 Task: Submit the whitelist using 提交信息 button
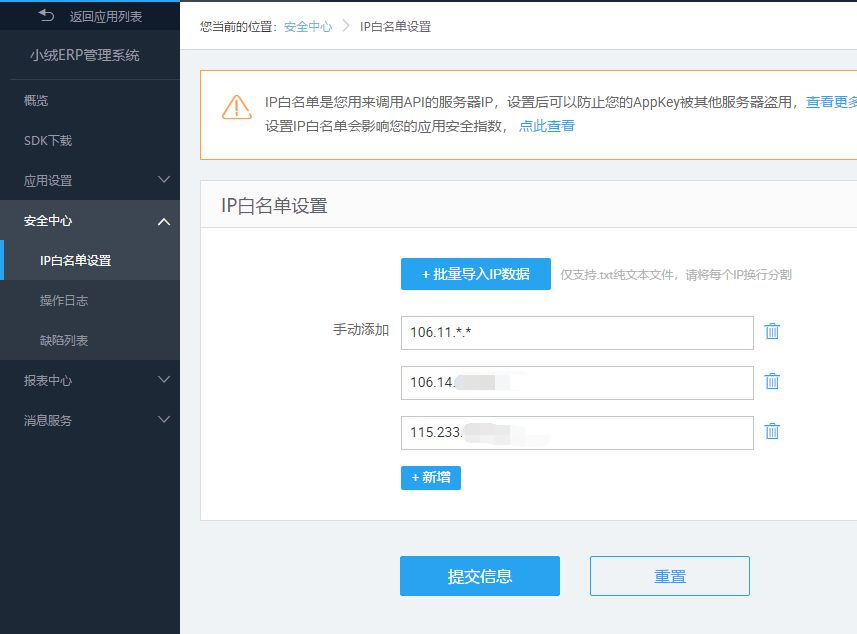pyautogui.click(x=479, y=575)
